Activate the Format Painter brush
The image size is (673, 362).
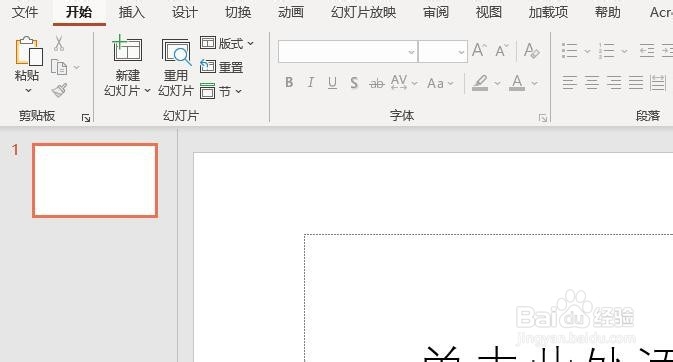point(60,90)
